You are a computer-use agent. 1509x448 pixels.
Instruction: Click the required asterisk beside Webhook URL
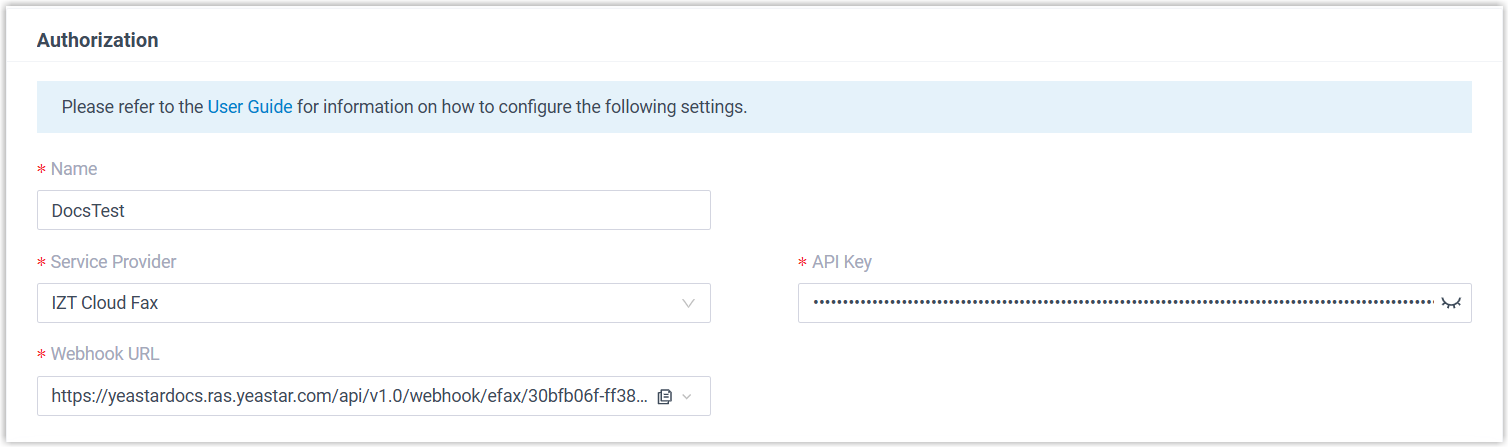(42, 355)
